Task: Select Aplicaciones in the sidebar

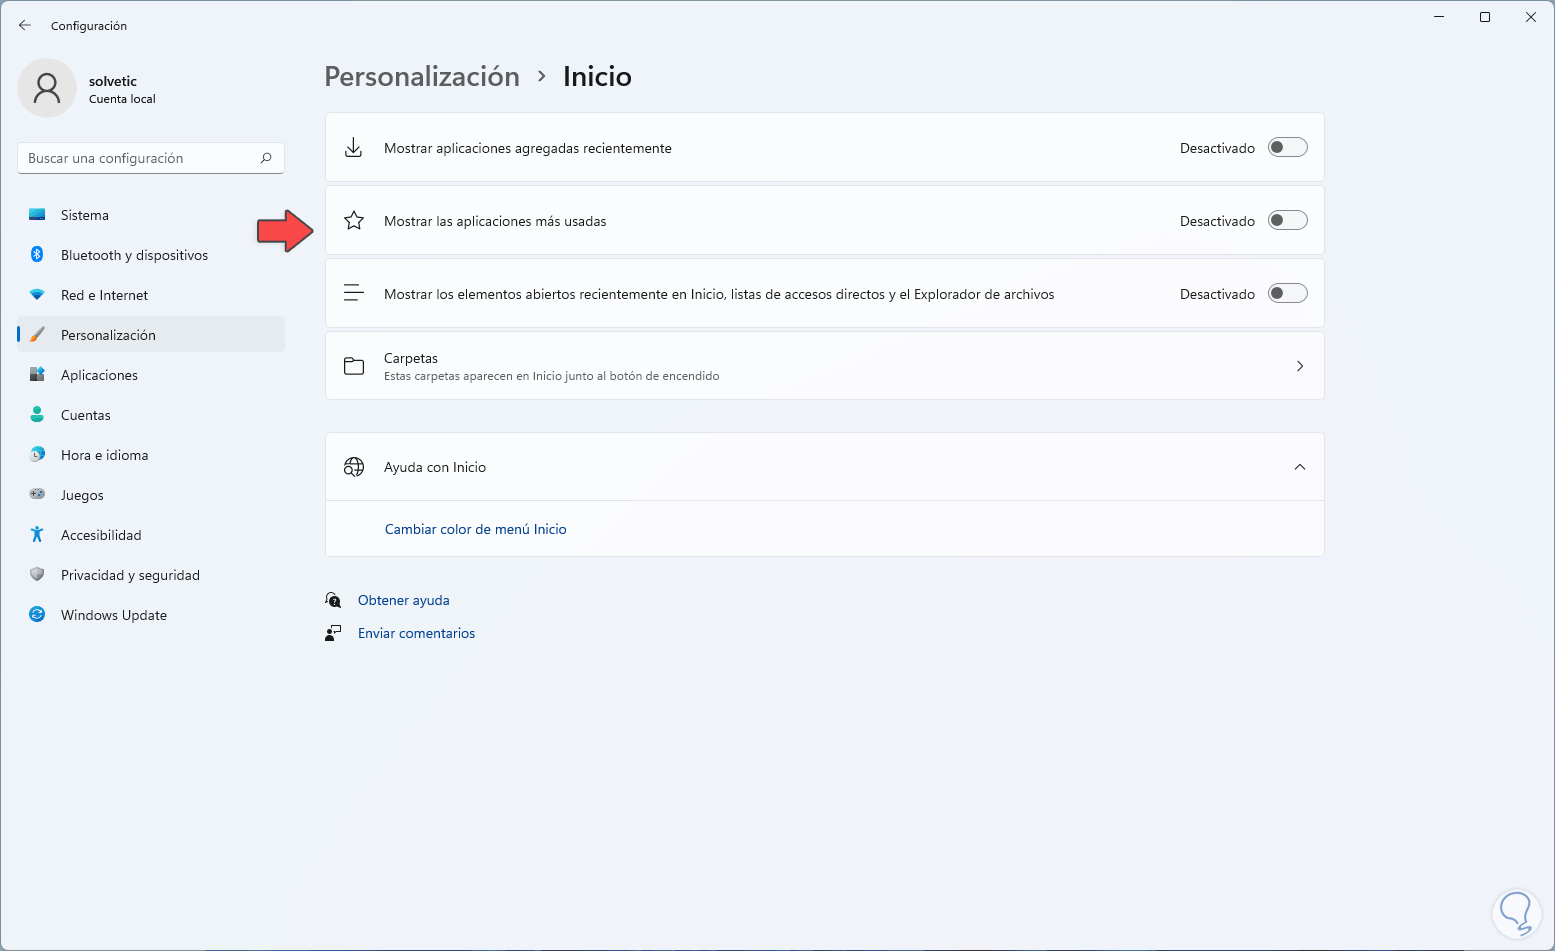Action: pos(99,375)
